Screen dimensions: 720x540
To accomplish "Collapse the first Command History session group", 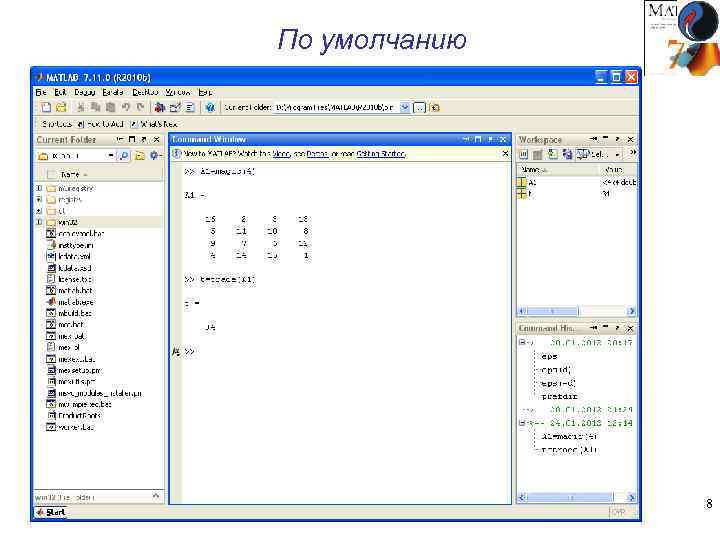I will click(x=522, y=343).
